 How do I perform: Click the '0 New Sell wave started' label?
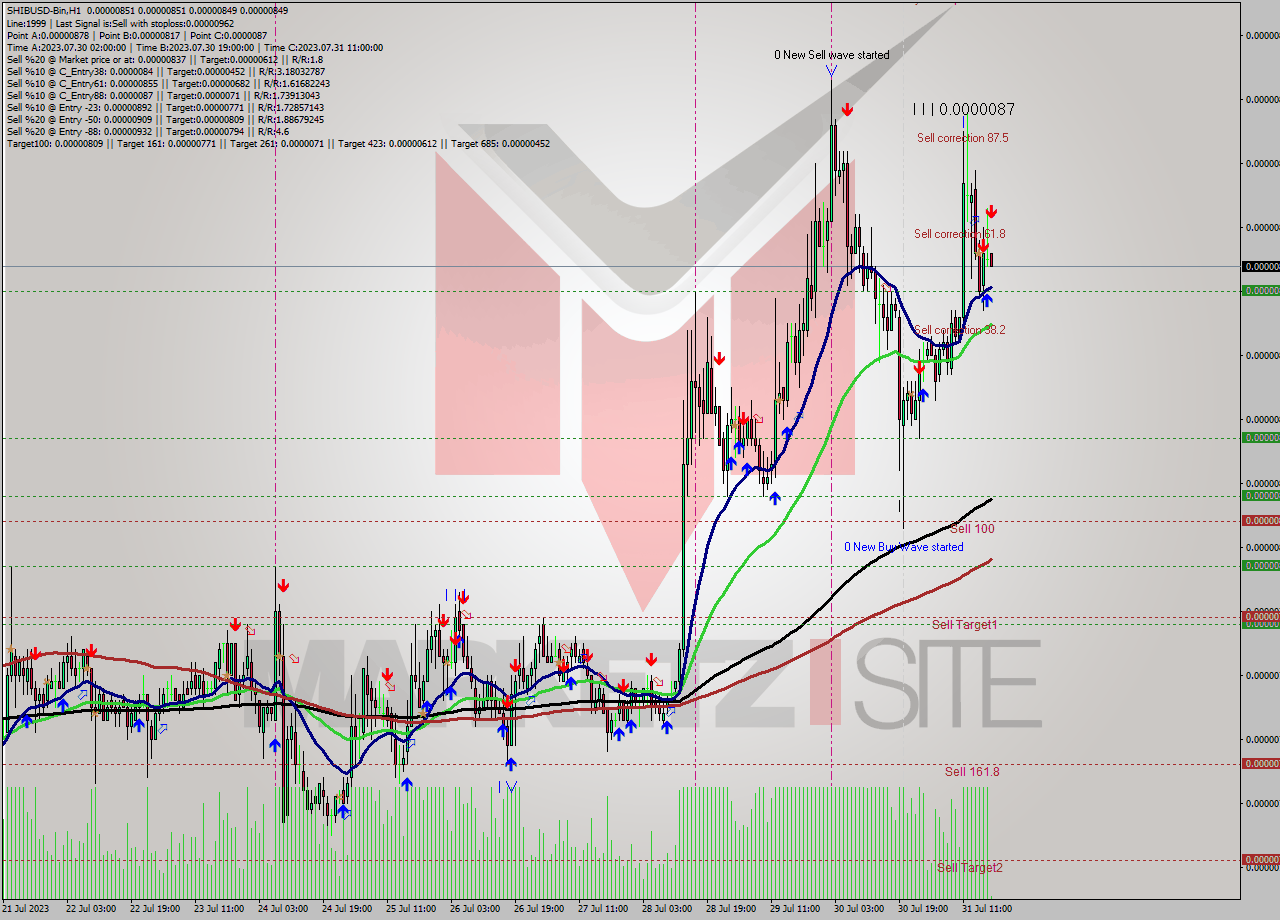(x=831, y=55)
